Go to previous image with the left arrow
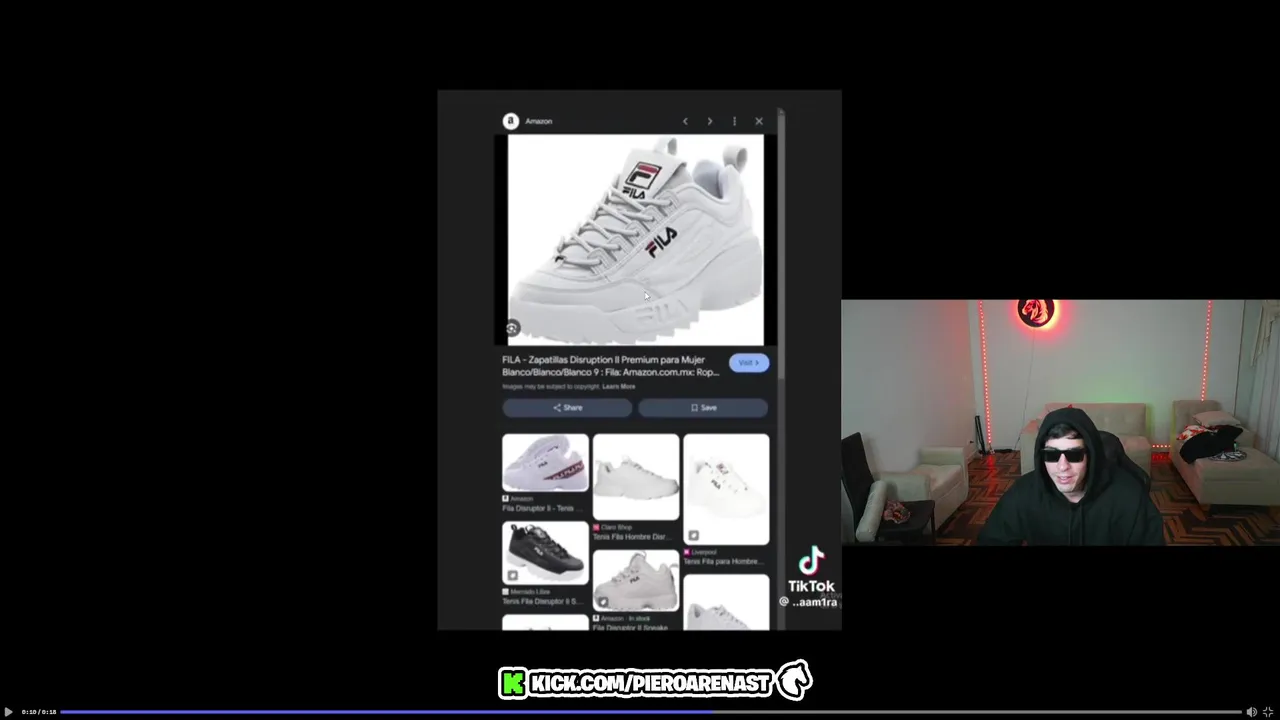 685,121
